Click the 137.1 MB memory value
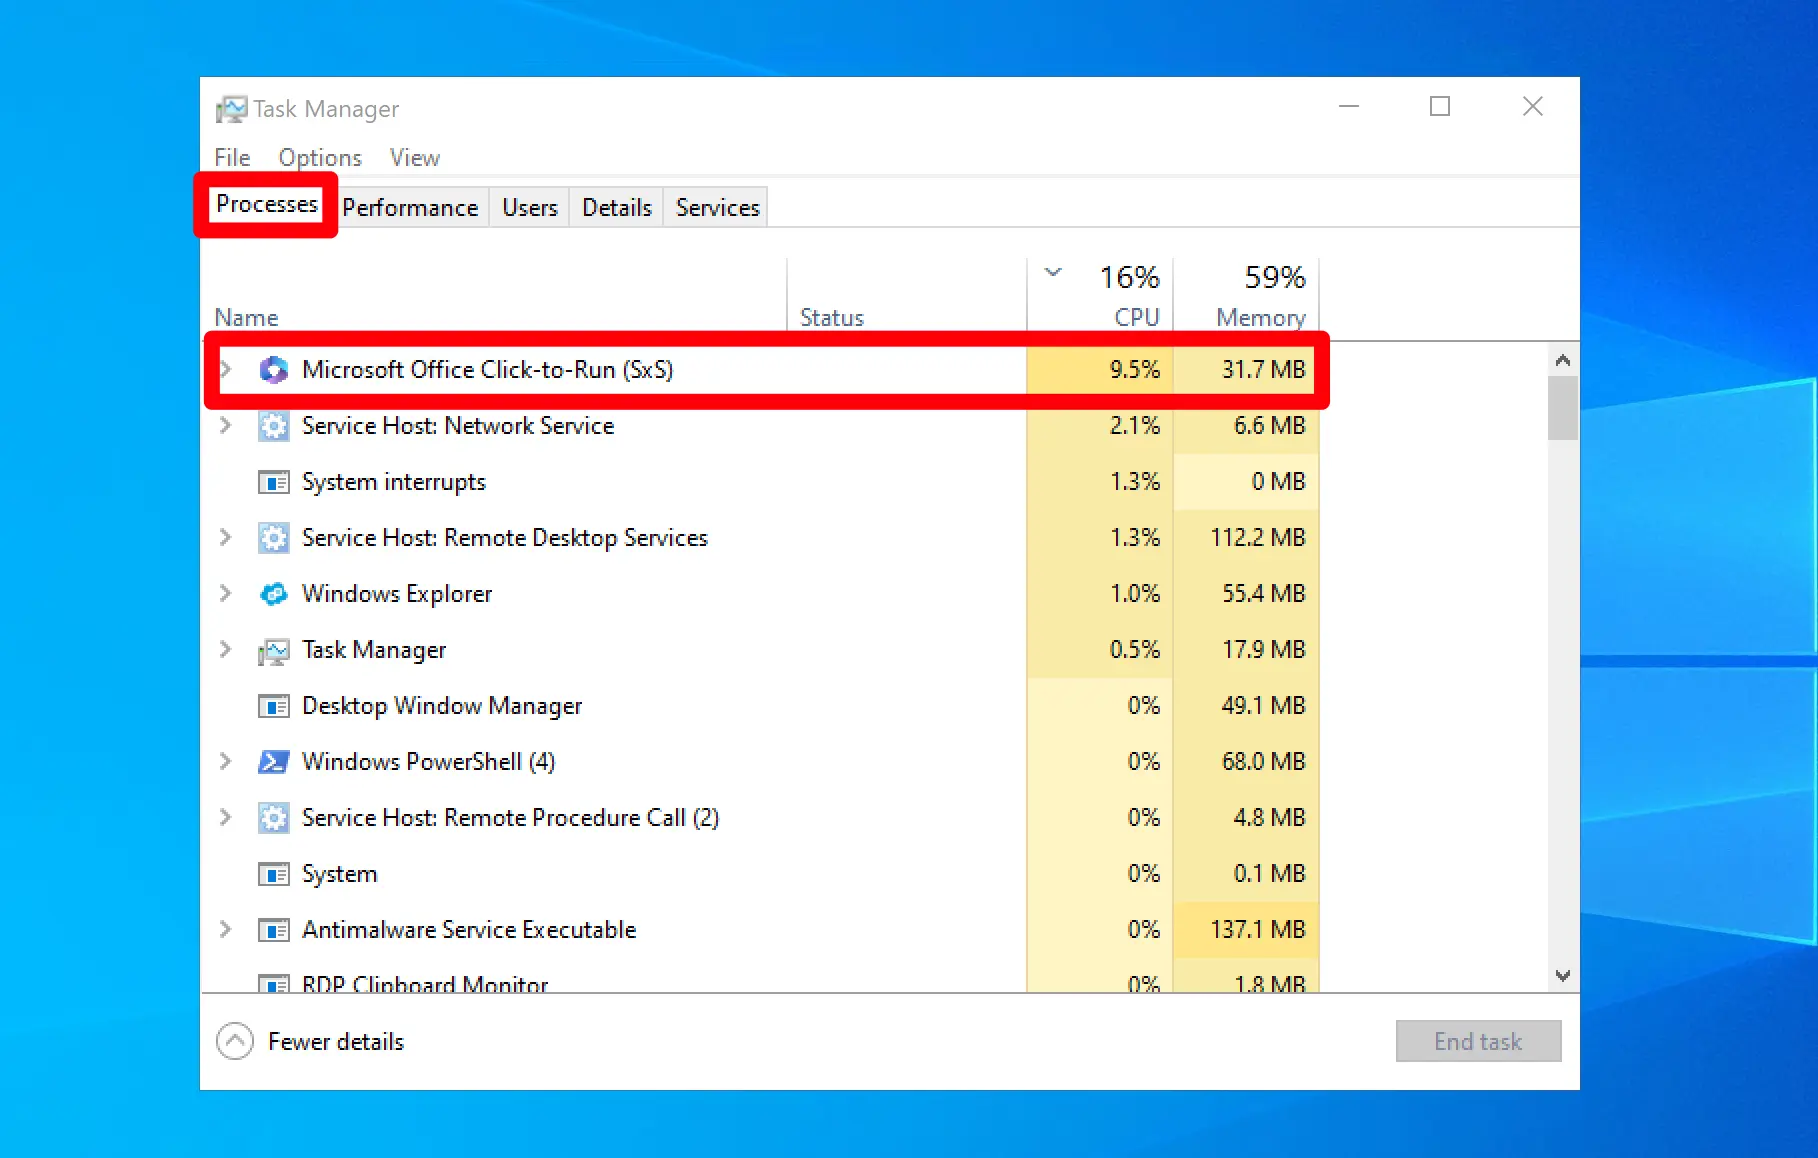1818x1158 pixels. pyautogui.click(x=1258, y=930)
